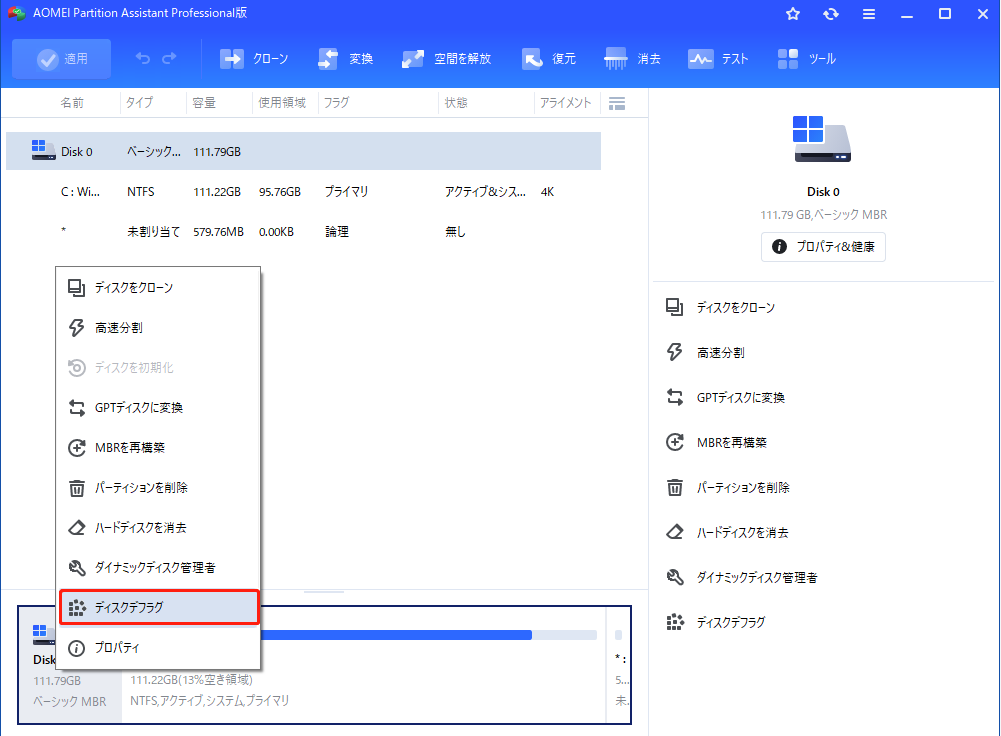Click the redo arrow icon
Image resolution: width=1001 pixels, height=736 pixels.
coord(169,59)
